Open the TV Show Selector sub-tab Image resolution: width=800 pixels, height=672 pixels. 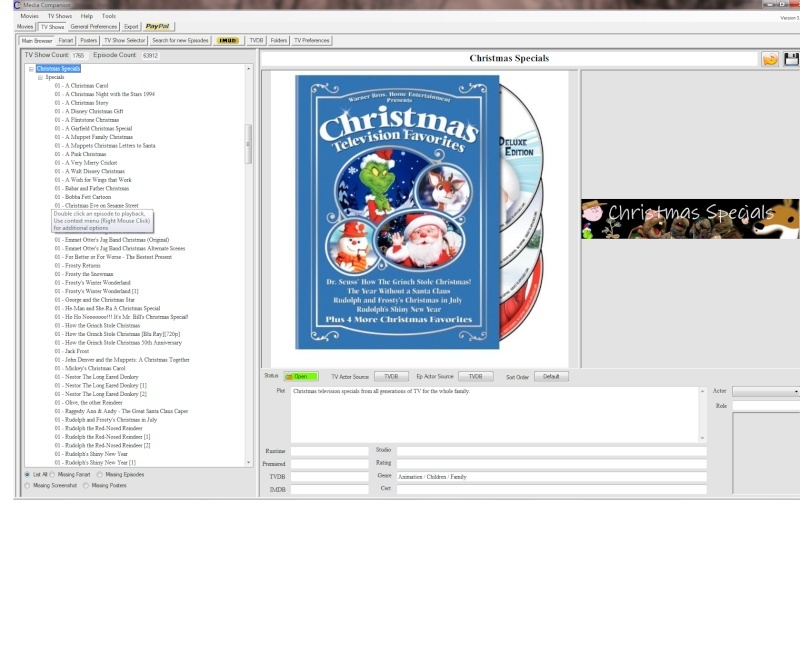tap(125, 40)
